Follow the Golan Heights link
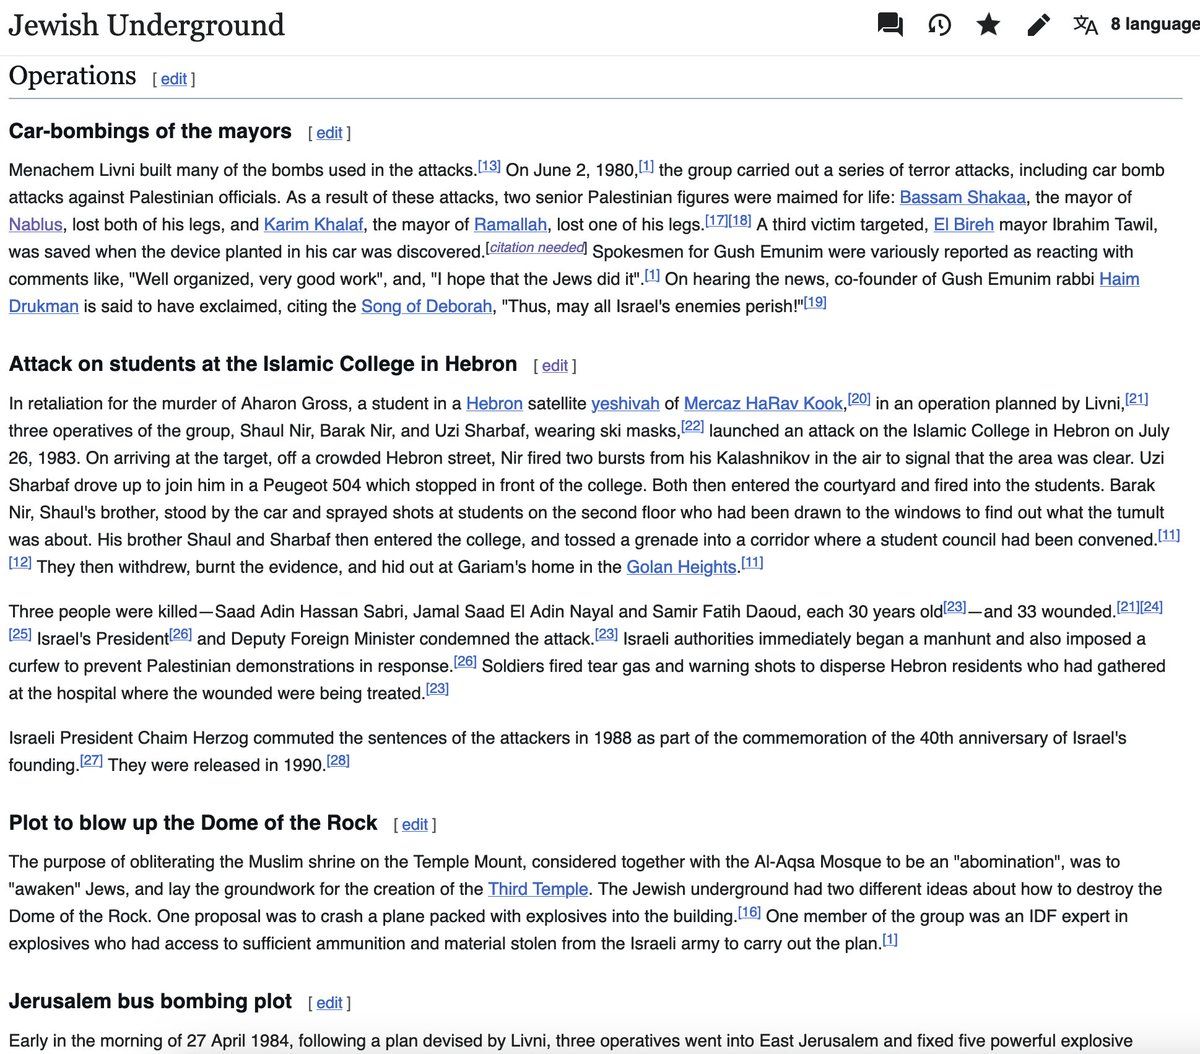This screenshot has height=1054, width=1200. [x=681, y=567]
